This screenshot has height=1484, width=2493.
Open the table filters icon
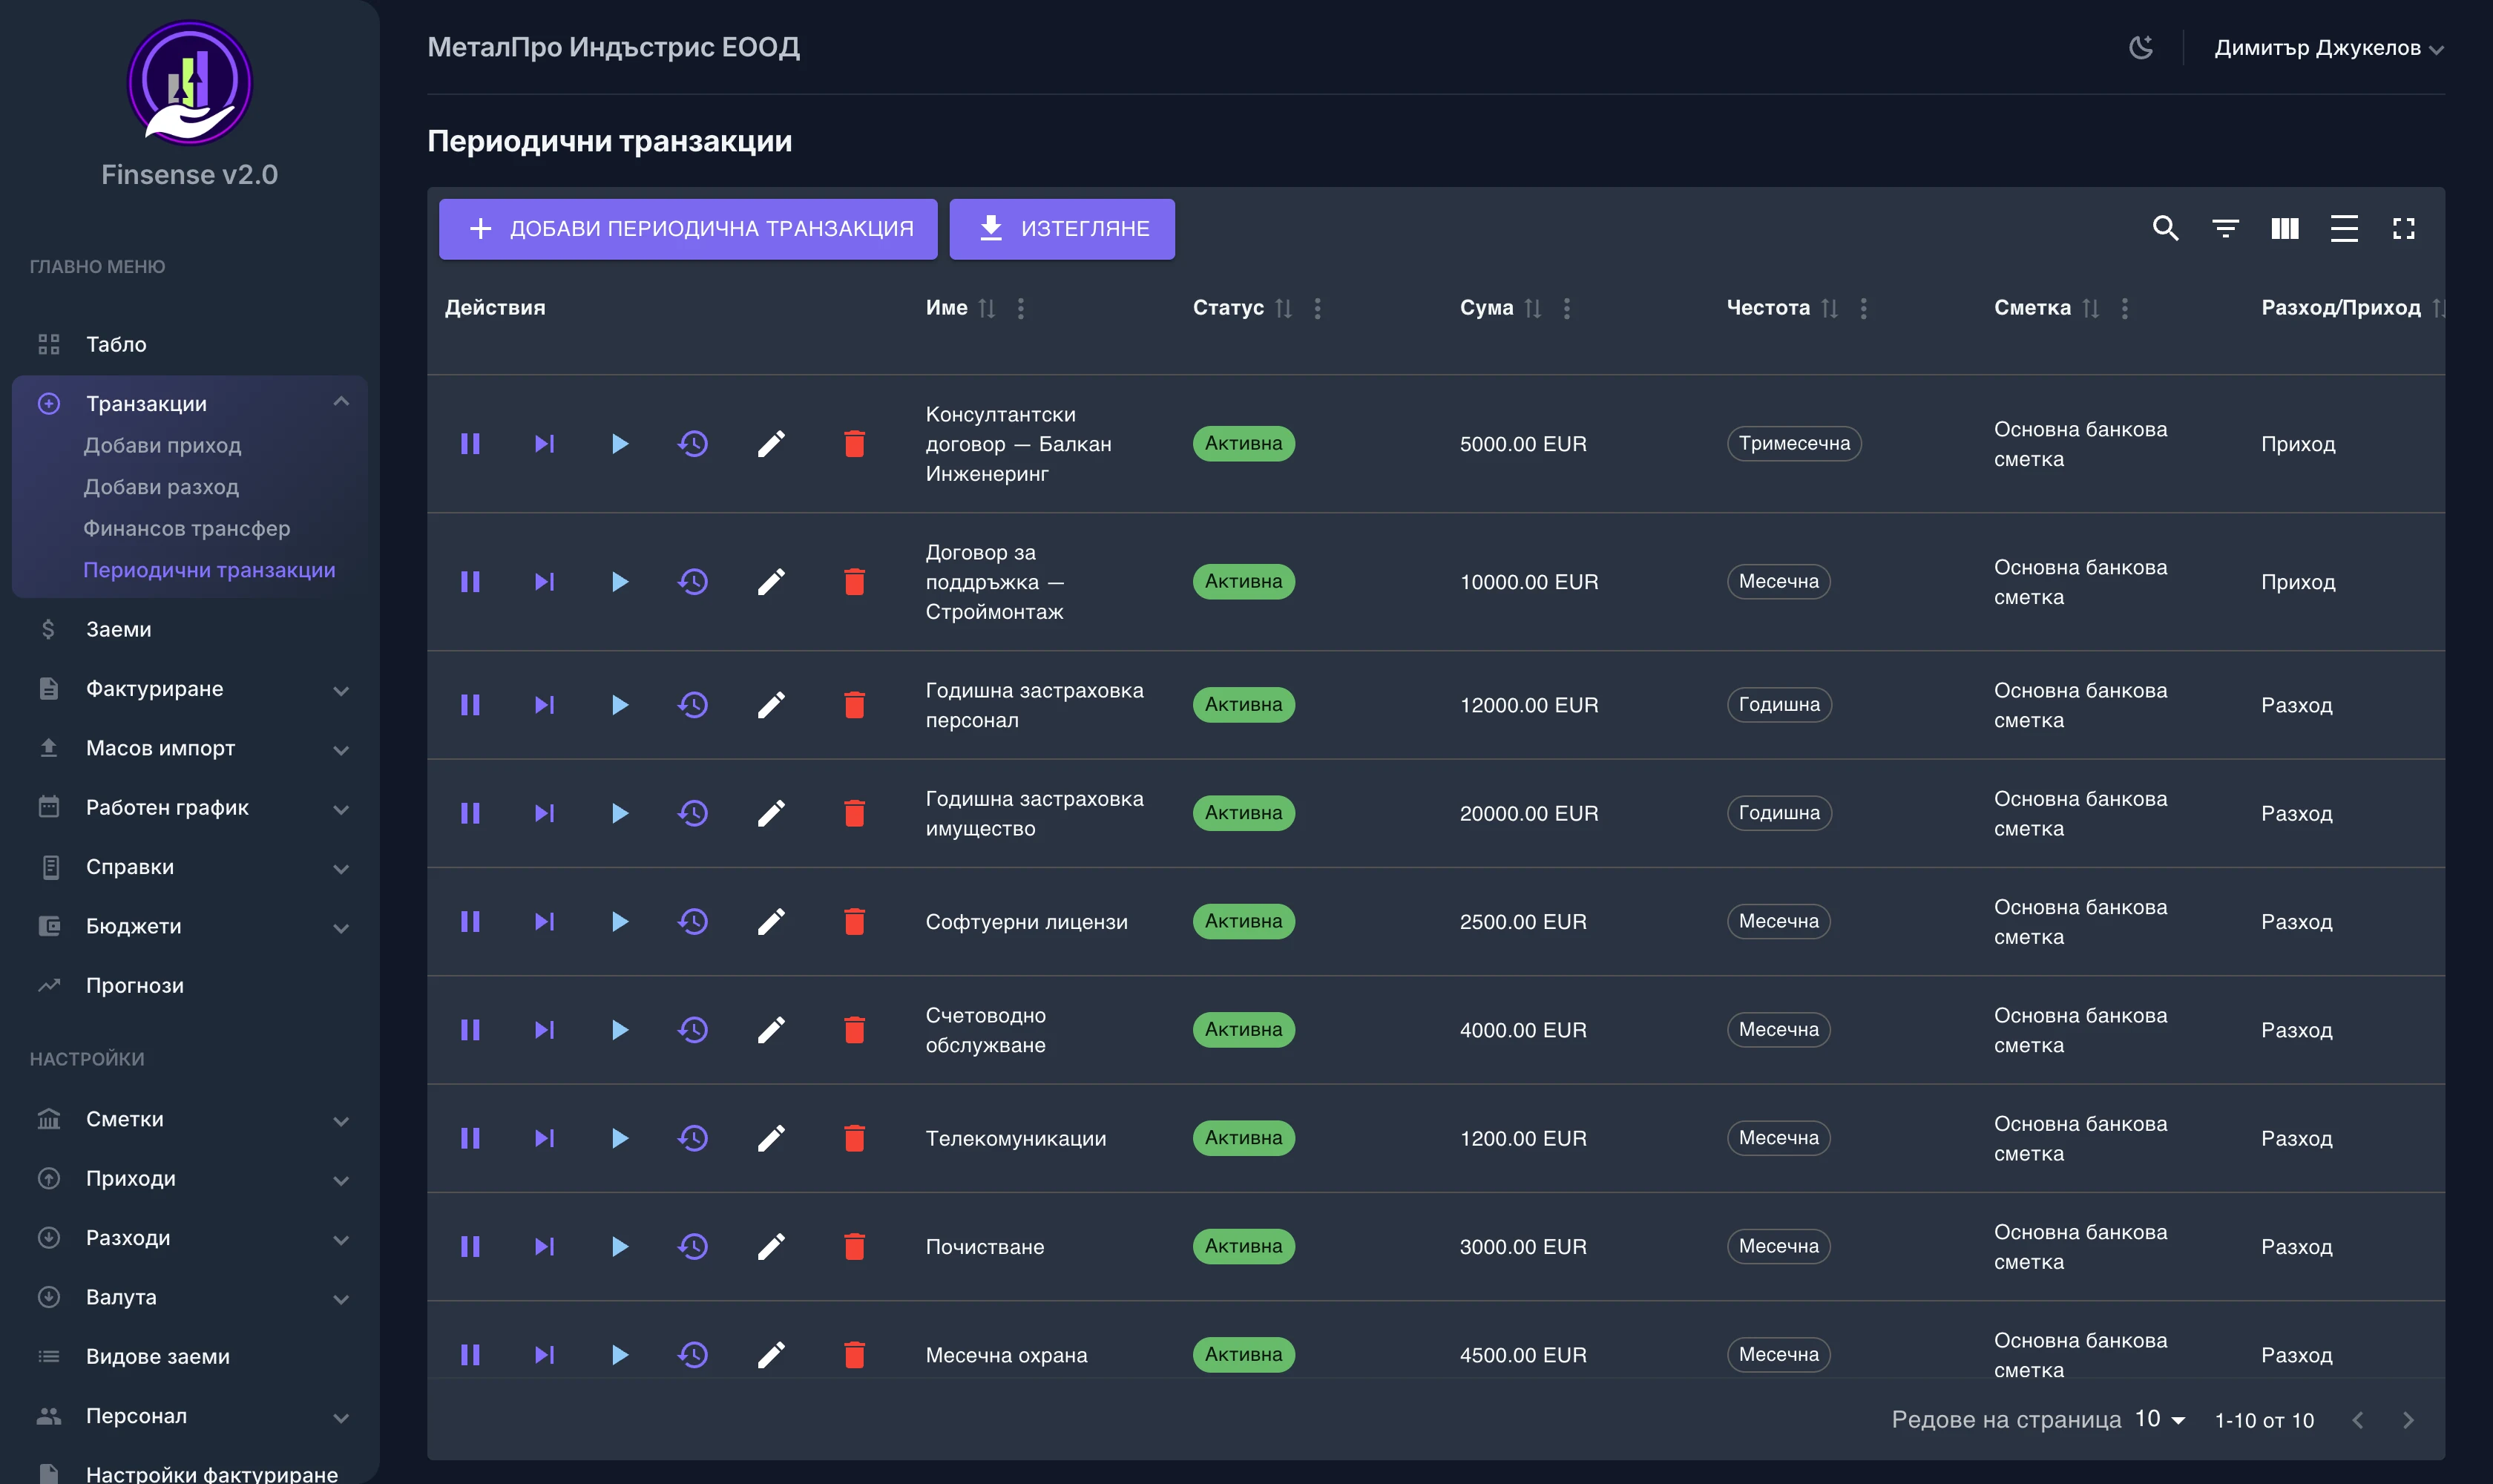[2225, 229]
